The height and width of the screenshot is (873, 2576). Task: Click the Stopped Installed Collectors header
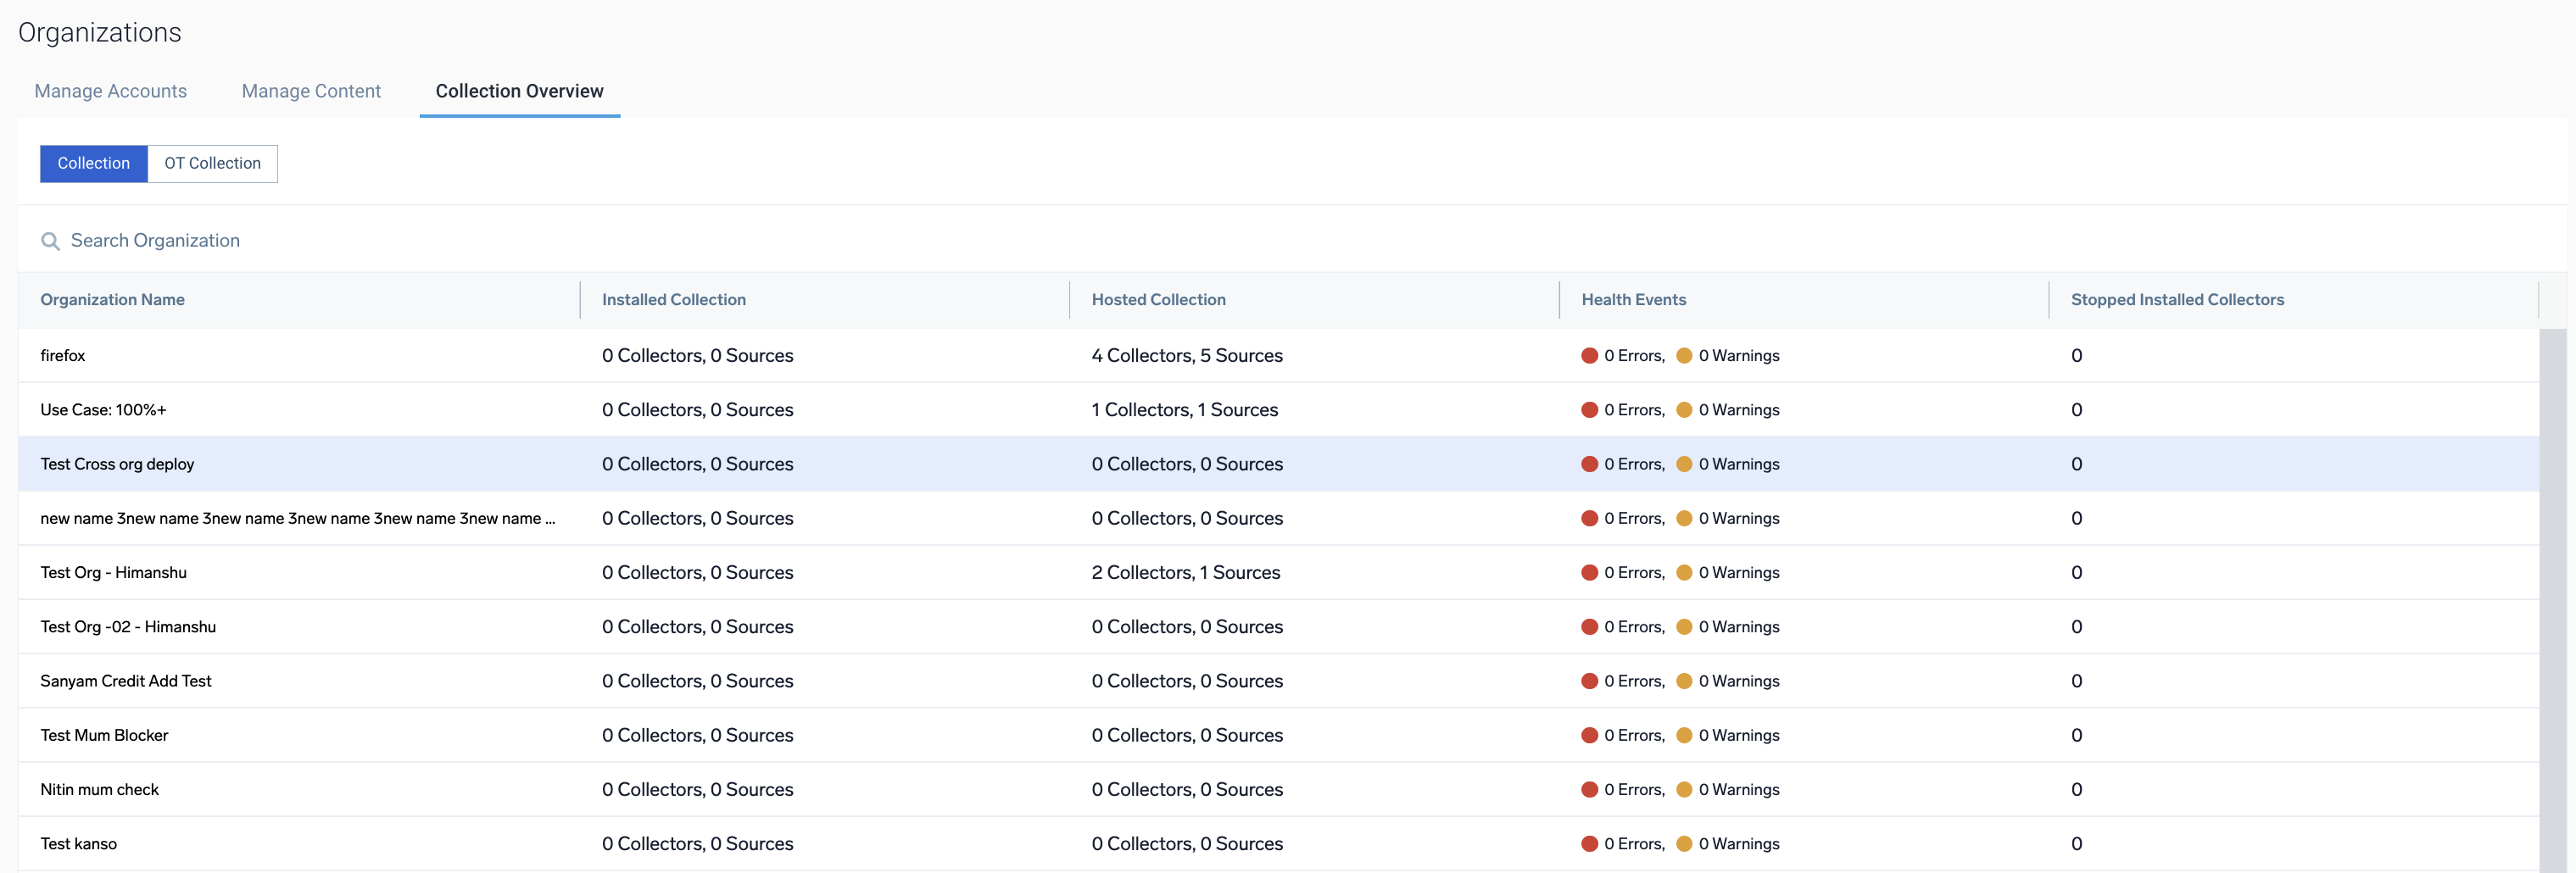click(2177, 300)
